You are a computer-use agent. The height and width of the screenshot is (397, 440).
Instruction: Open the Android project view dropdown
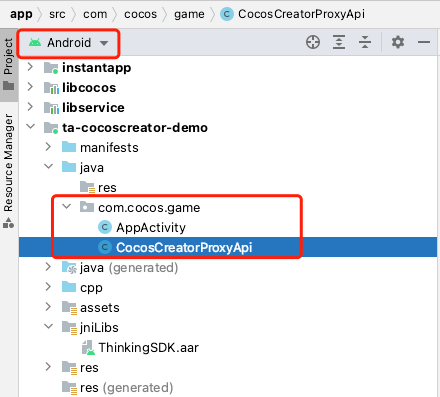68,43
